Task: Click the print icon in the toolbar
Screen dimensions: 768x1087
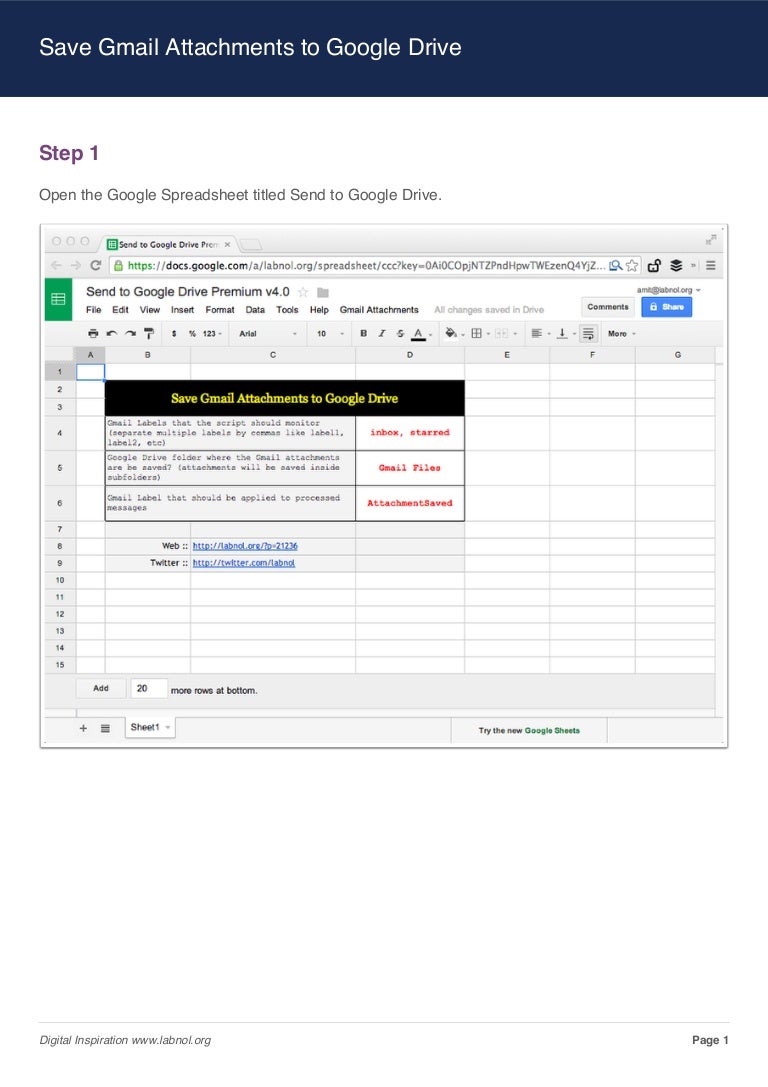Action: pyautogui.click(x=93, y=334)
